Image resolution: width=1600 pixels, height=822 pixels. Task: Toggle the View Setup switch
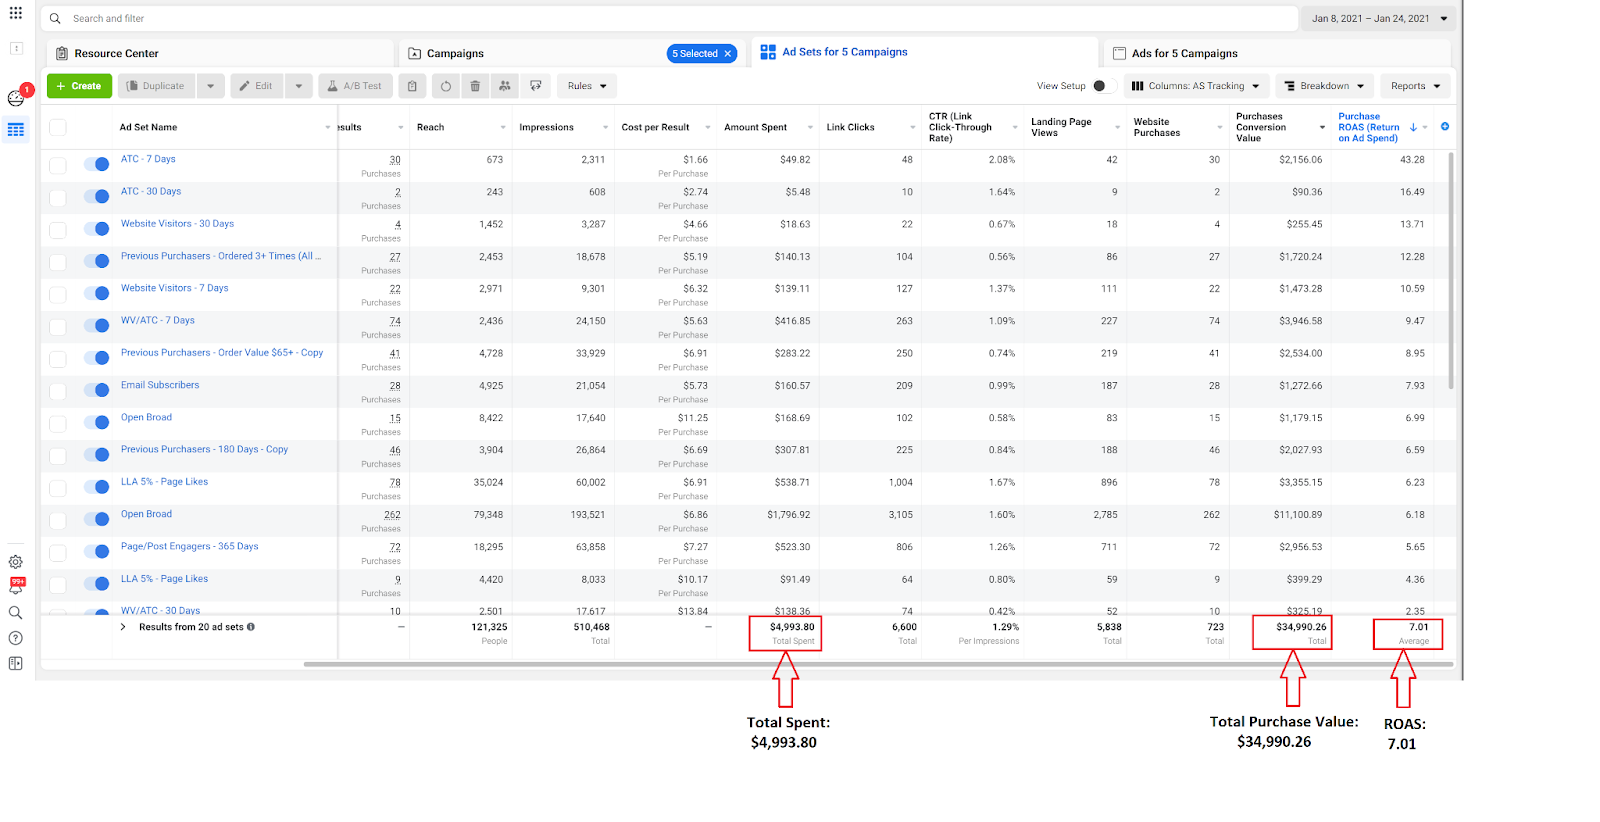1104,86
